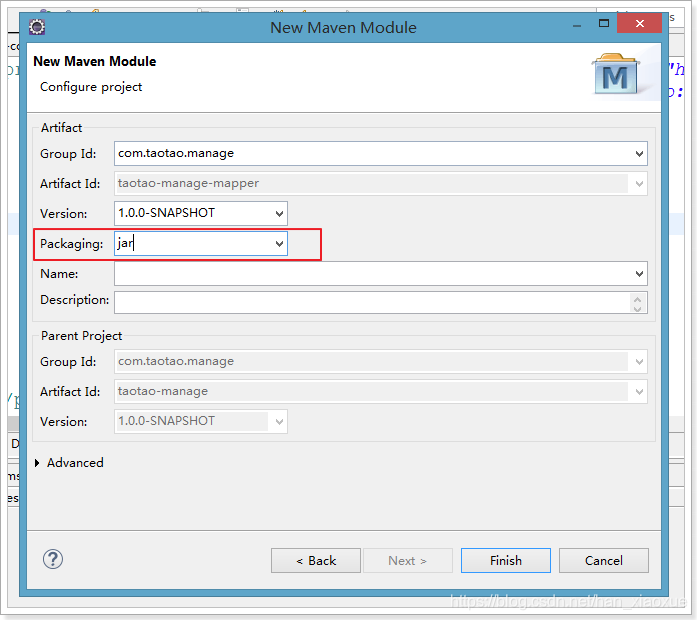Image resolution: width=697 pixels, height=620 pixels.
Task: Open the Packaging dropdown arrow
Action: [x=279, y=244]
